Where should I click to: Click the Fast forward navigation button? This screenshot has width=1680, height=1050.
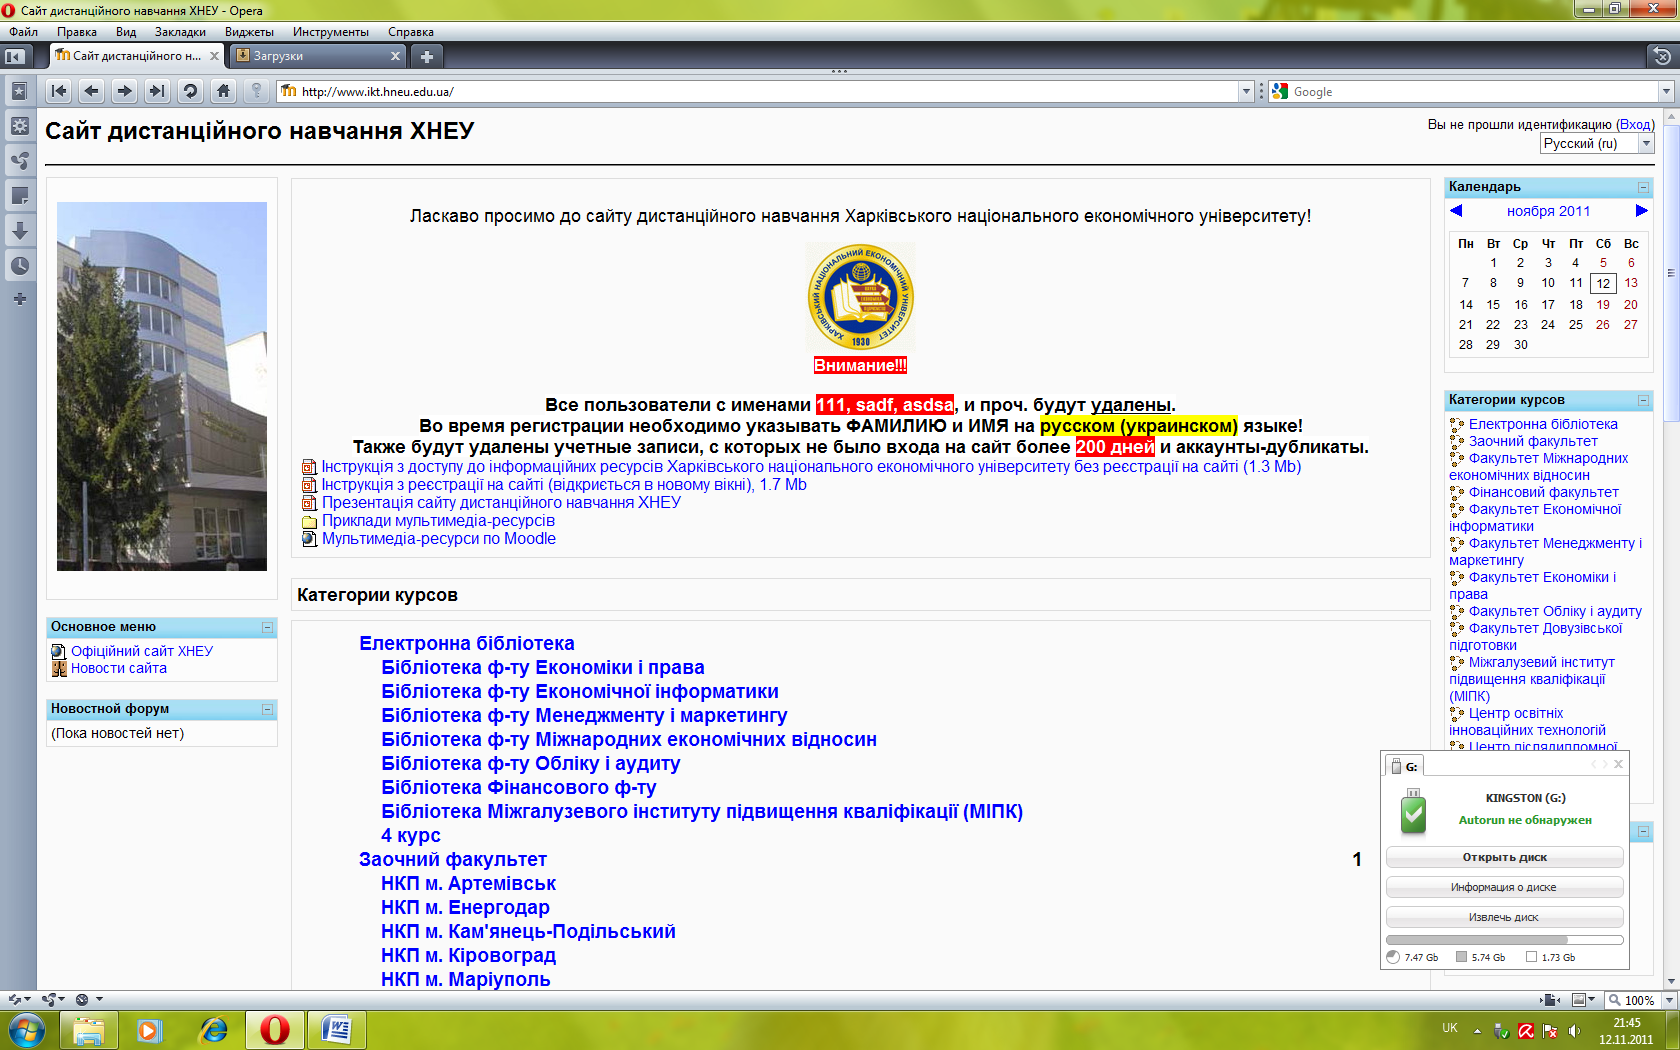[157, 91]
